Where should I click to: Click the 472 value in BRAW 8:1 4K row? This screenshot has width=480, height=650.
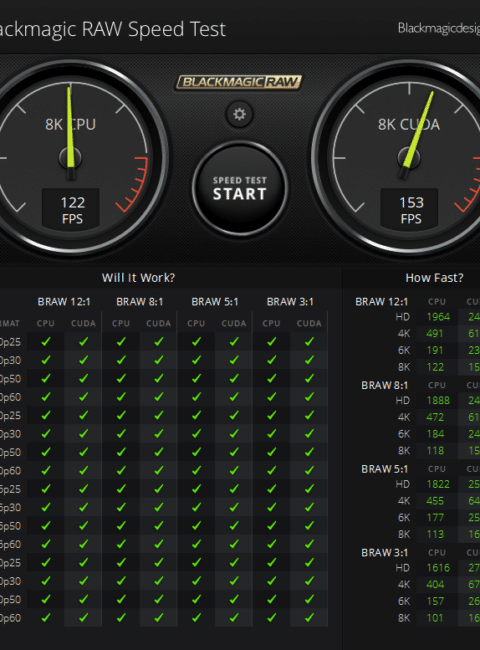pyautogui.click(x=435, y=417)
